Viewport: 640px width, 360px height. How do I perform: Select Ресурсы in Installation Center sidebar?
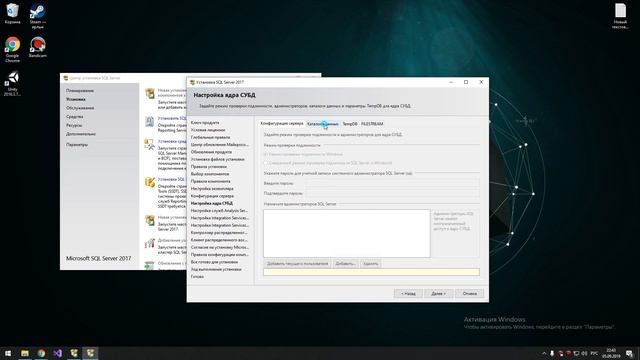[x=74, y=125]
